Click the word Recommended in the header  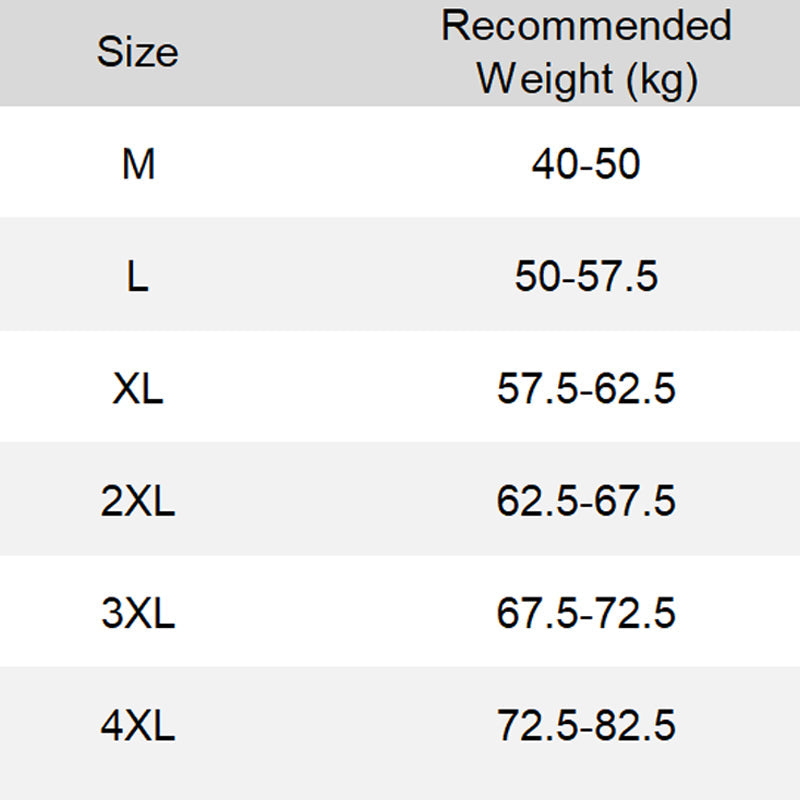pyautogui.click(x=586, y=26)
